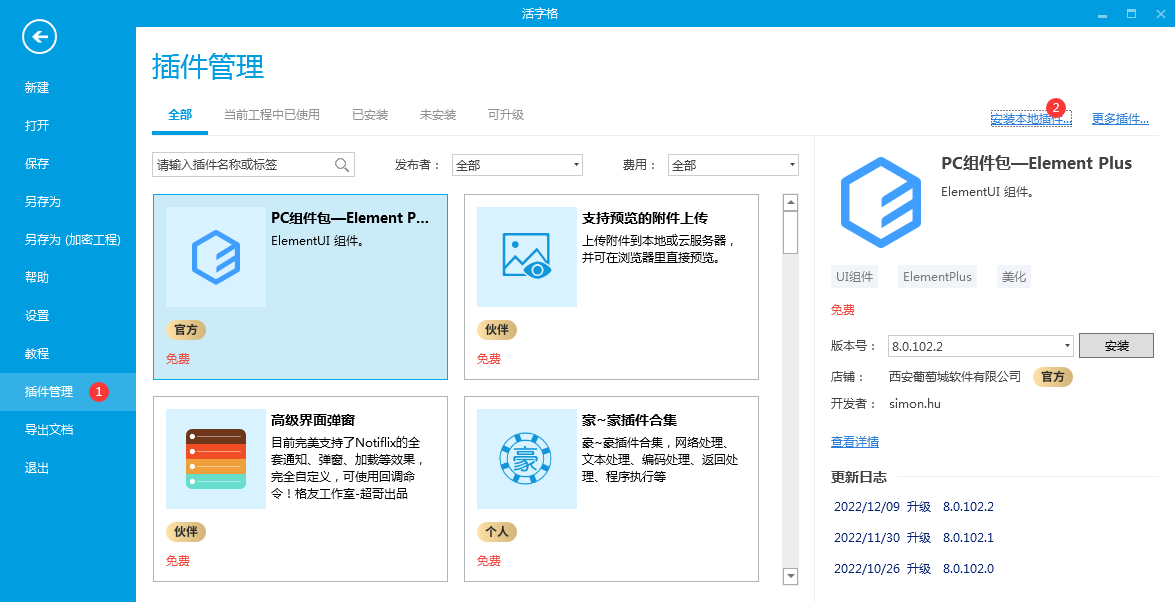The width and height of the screenshot is (1175, 602).
Task: Select the PC组件包—Element Plus plugin card title
Action: [351, 218]
